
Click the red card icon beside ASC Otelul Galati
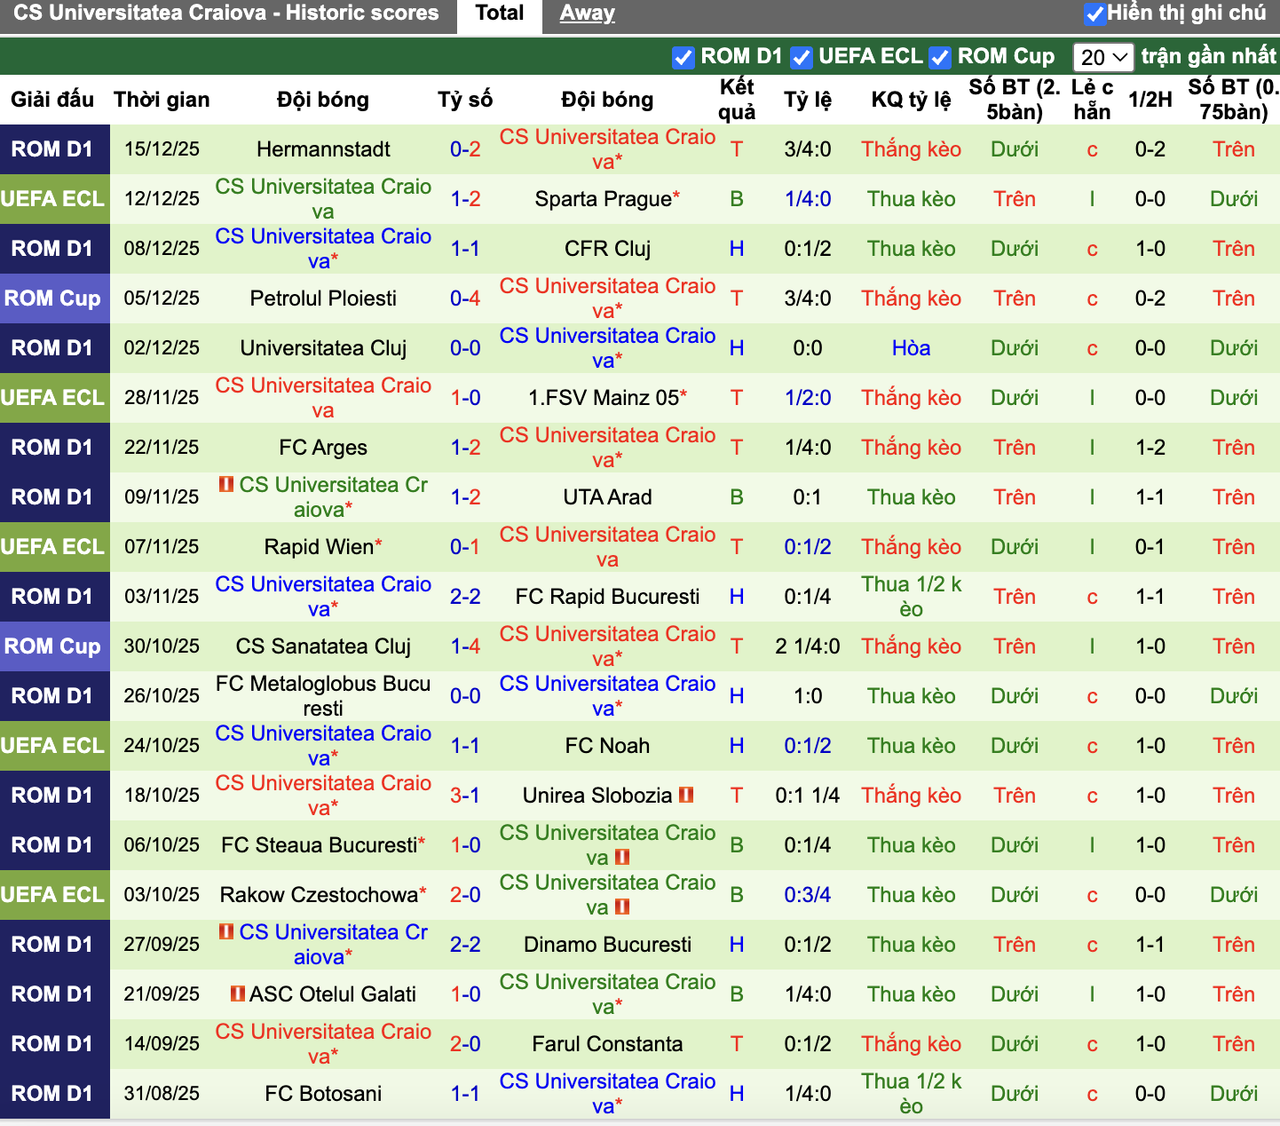click(x=237, y=994)
